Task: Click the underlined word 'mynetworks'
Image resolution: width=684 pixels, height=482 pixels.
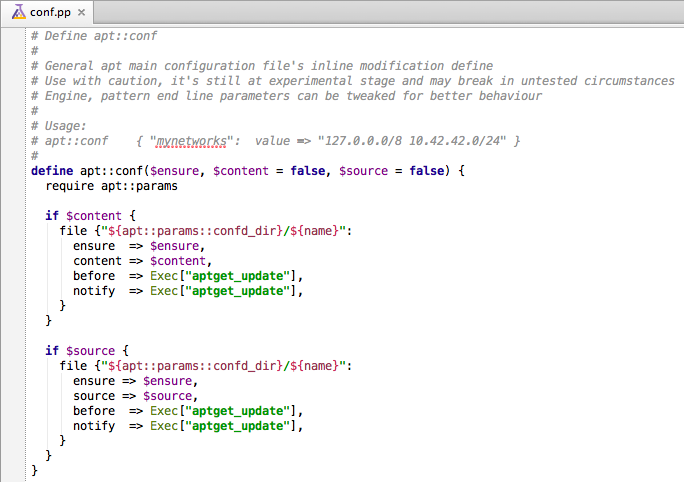Action: click(x=192, y=141)
